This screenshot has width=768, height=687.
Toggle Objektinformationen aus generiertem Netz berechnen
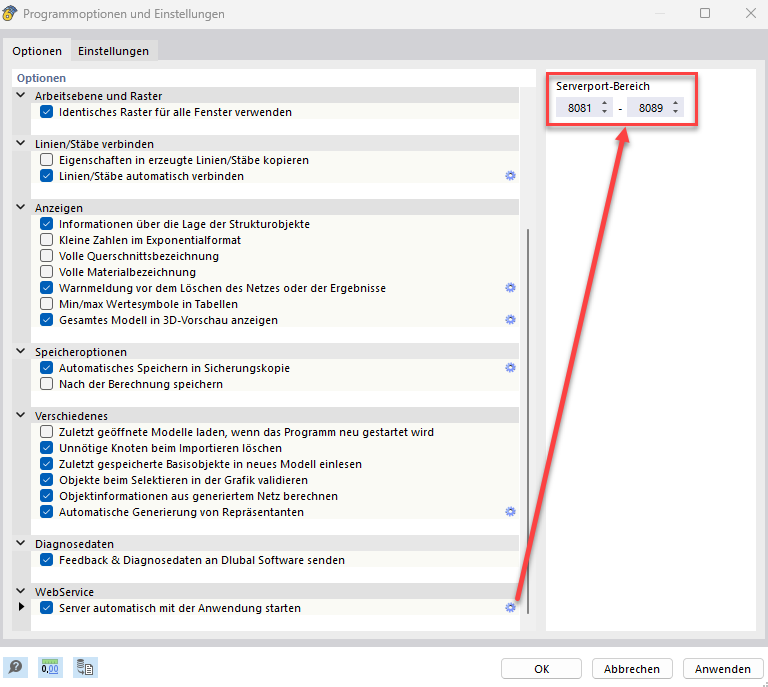47,496
